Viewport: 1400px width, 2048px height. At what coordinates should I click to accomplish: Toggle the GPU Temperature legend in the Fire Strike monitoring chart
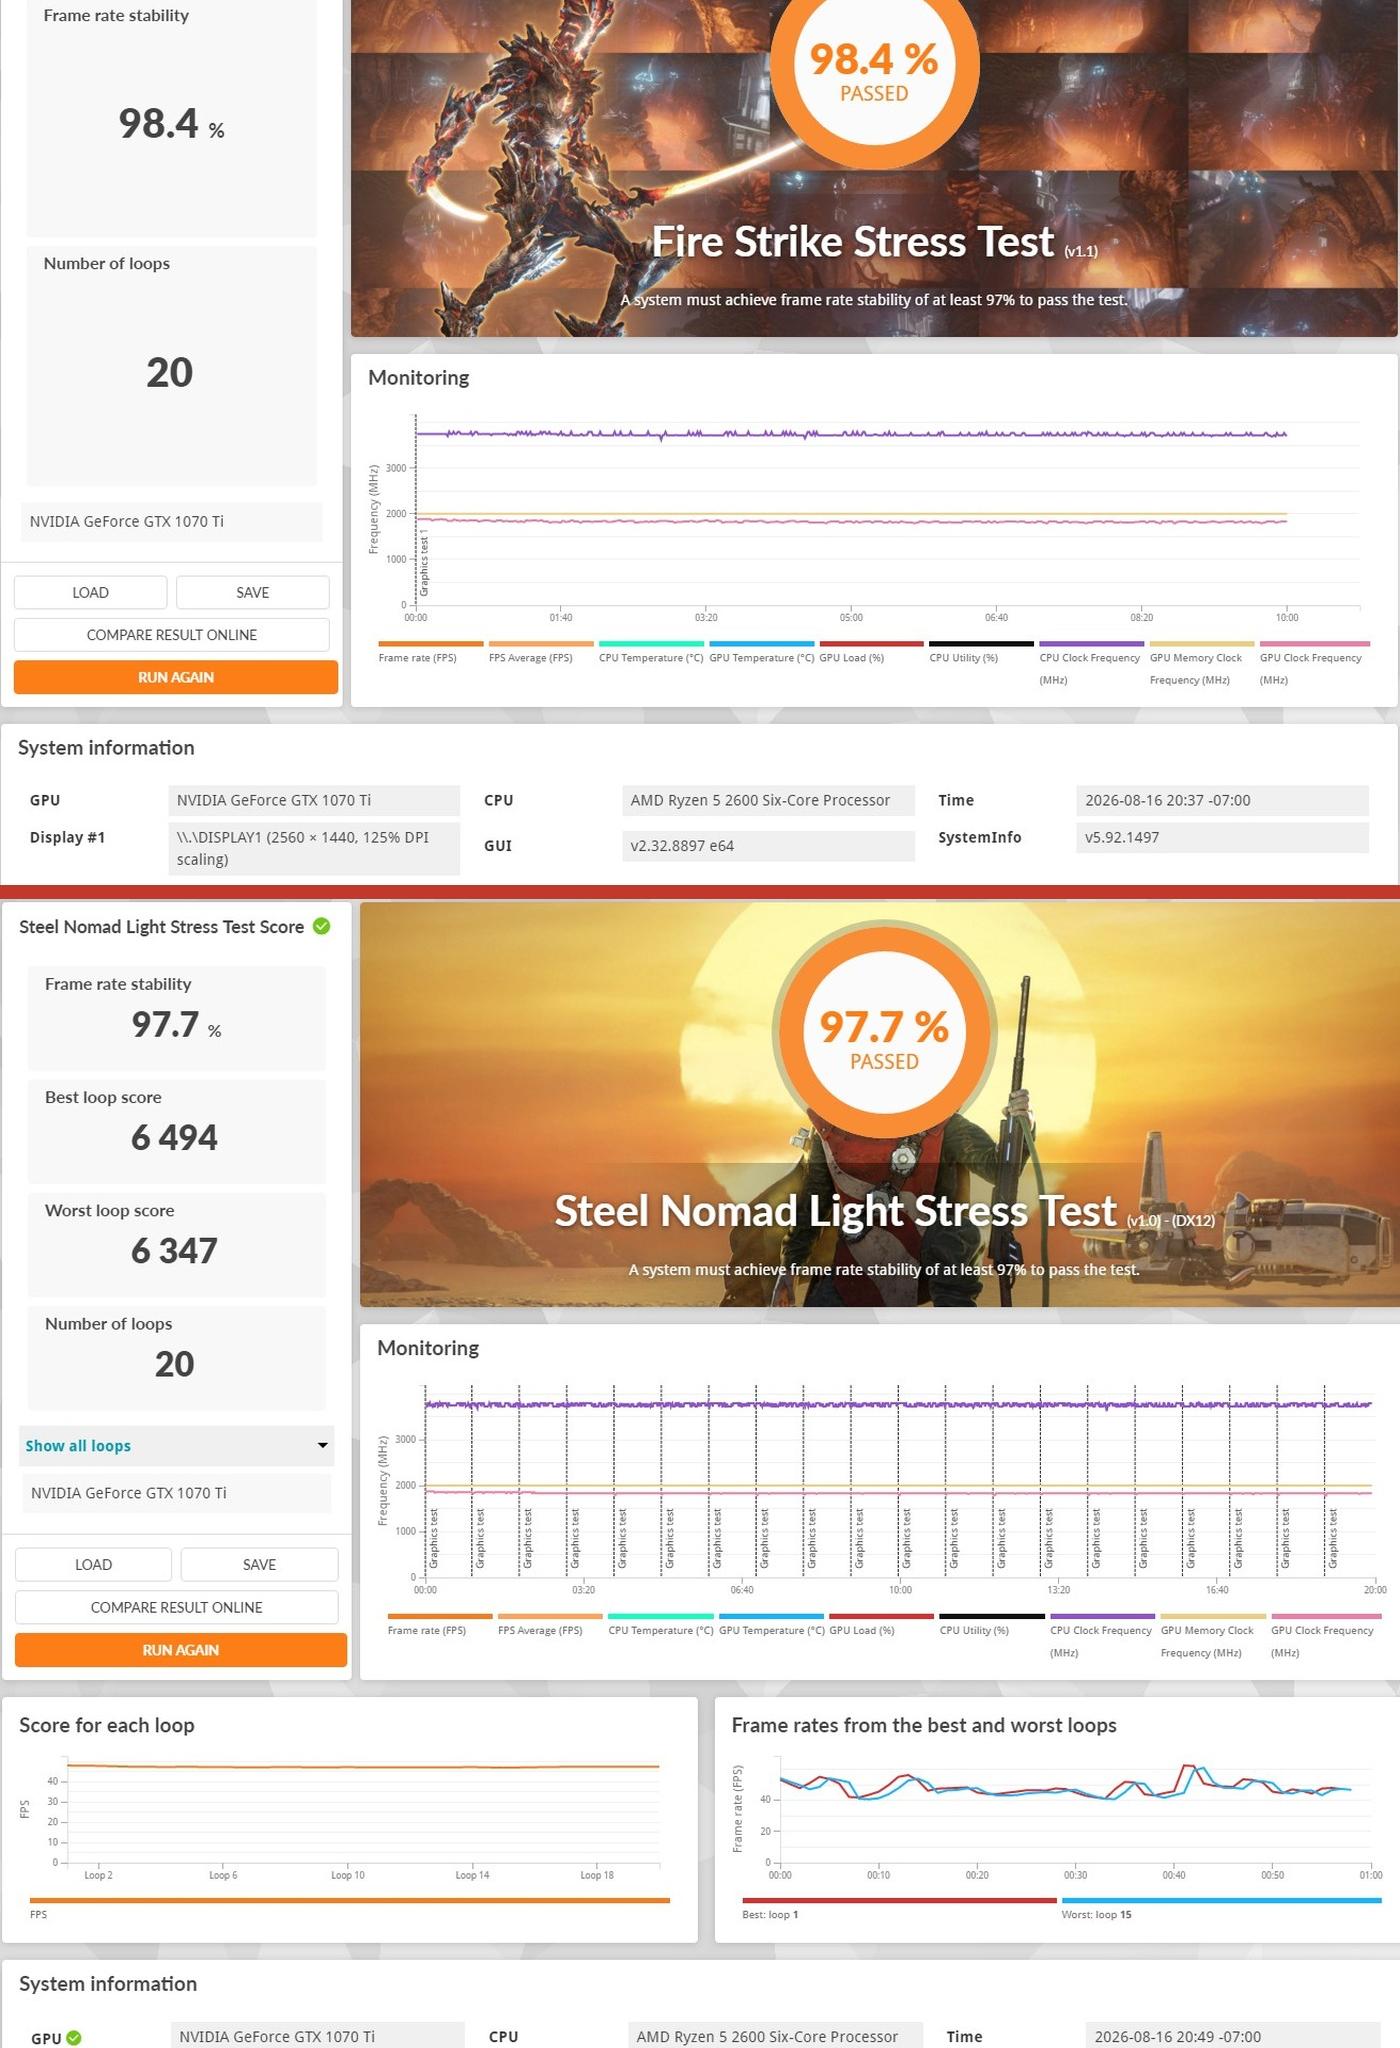[x=761, y=652]
